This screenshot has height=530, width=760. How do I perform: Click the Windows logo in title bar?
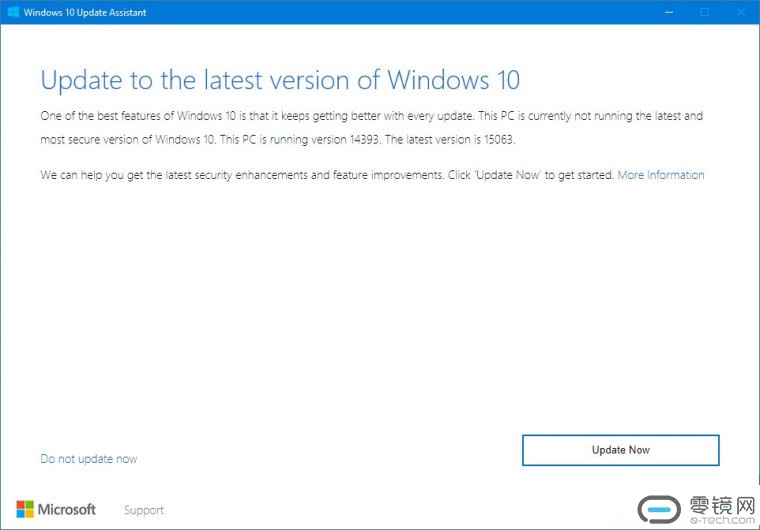tap(13, 12)
